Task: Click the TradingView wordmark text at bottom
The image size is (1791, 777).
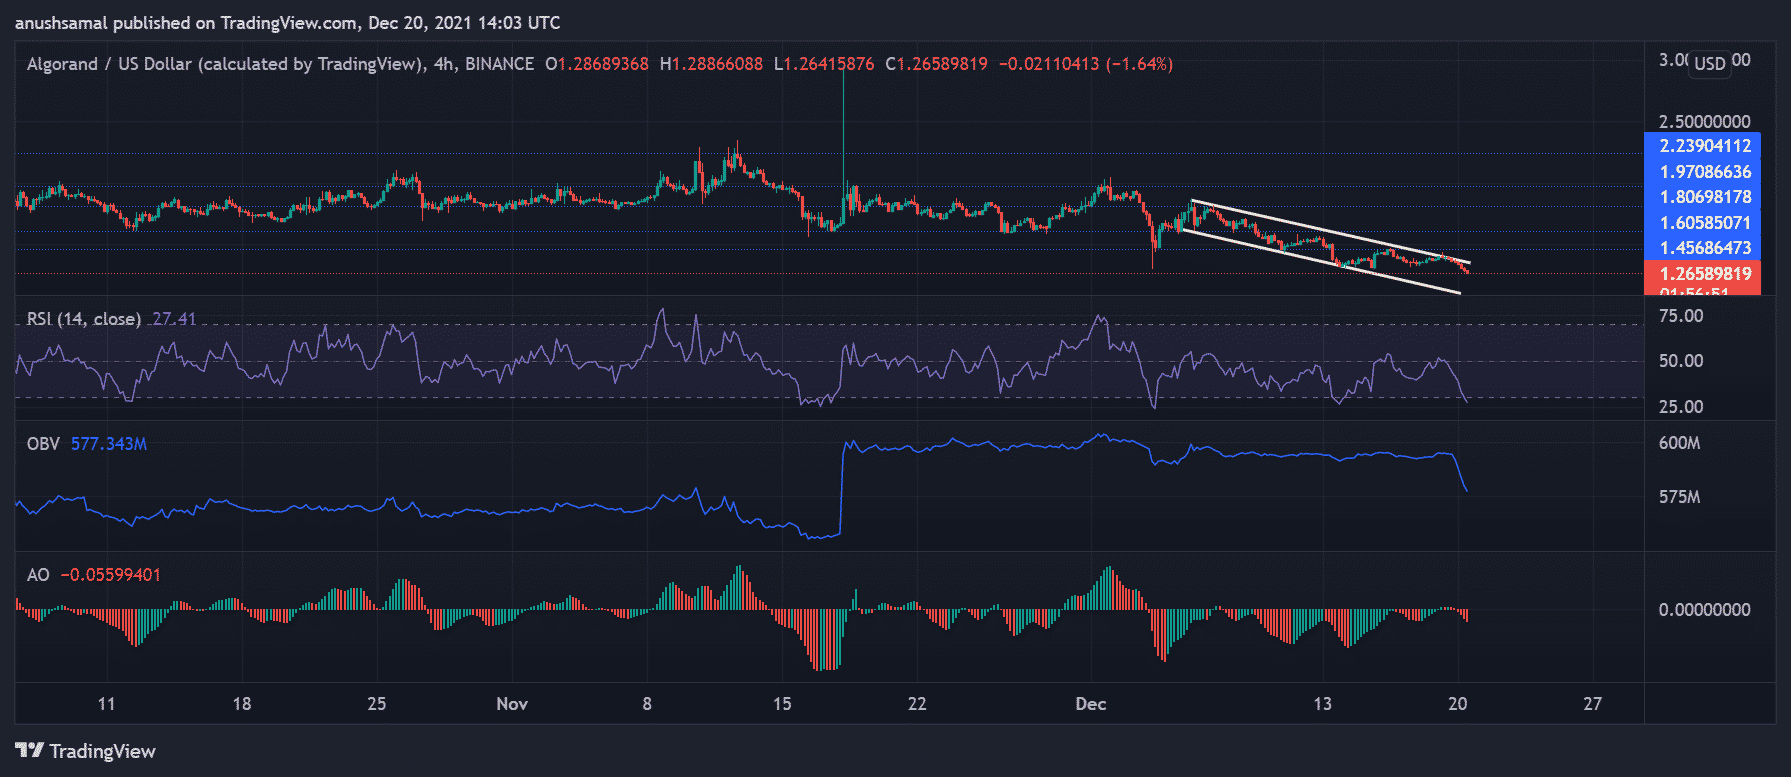Action: [x=103, y=751]
